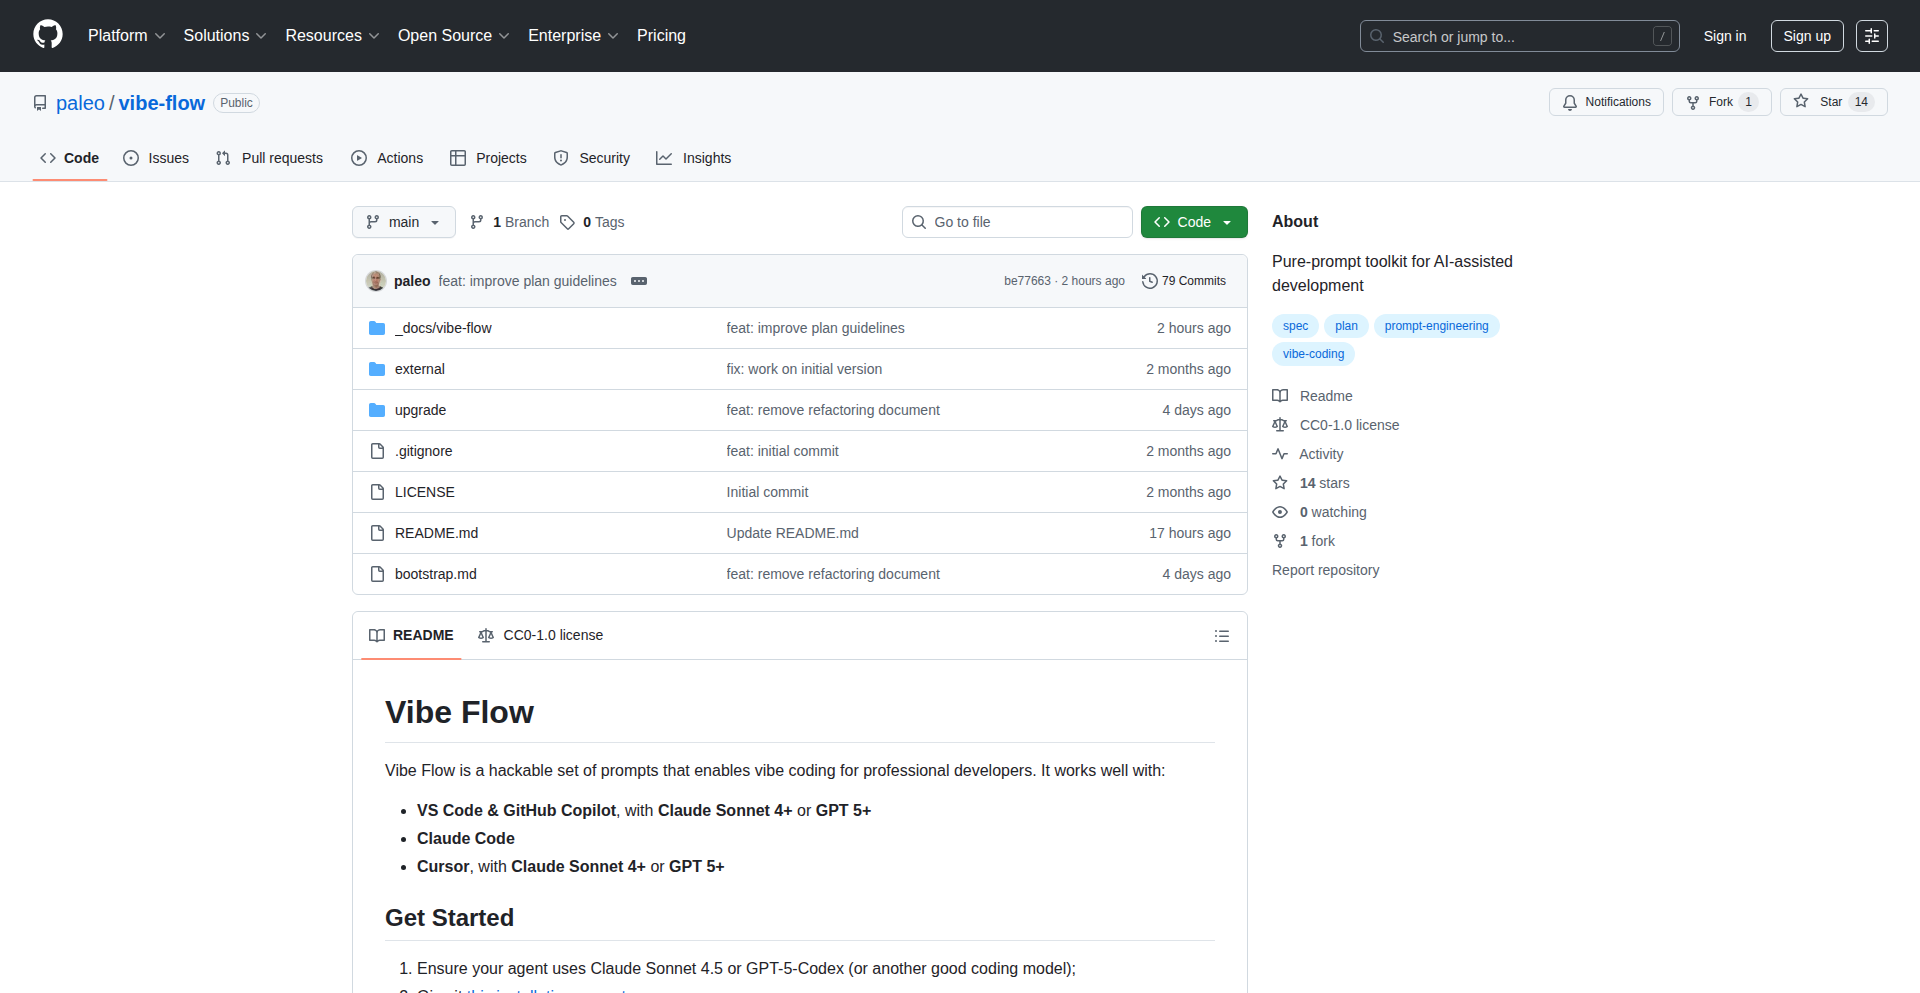The width and height of the screenshot is (1920, 993).
Task: Open the README outline icon
Action: coord(1221,636)
